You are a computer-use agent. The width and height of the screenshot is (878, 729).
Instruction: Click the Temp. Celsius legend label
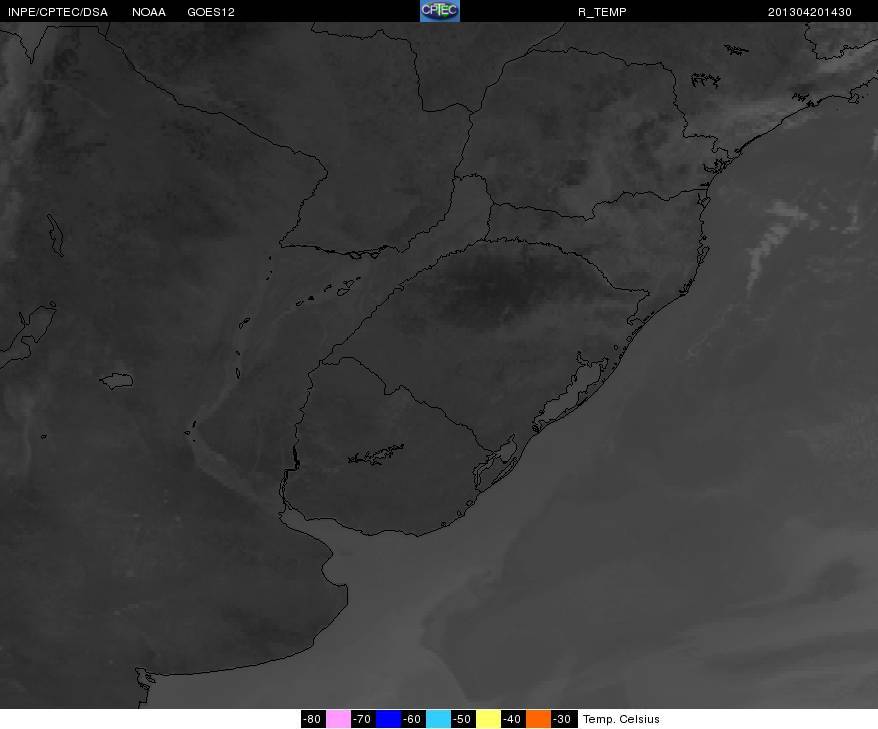[621, 719]
